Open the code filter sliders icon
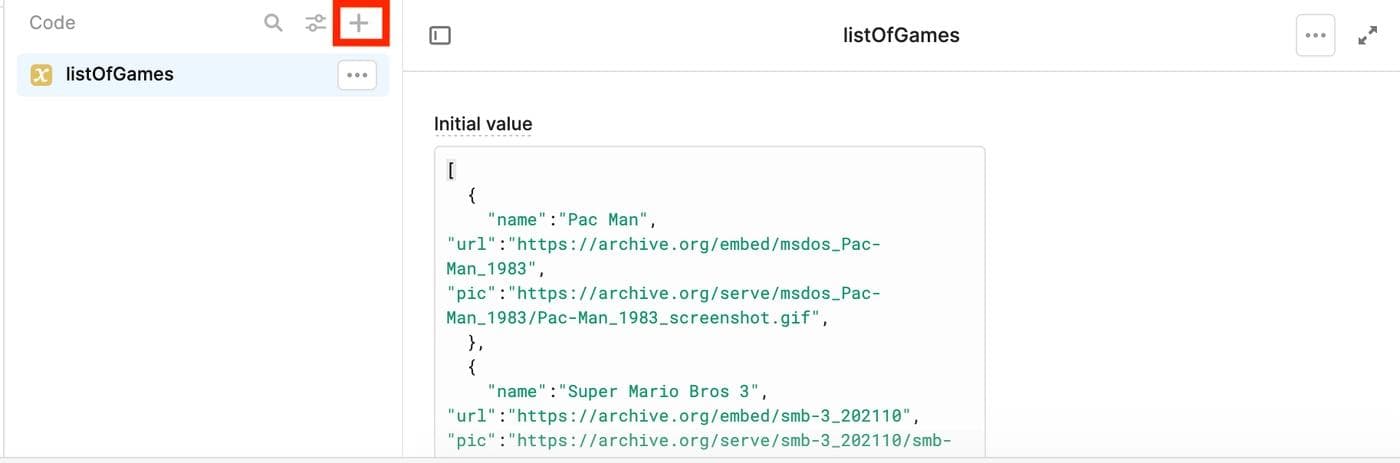Image resolution: width=1400 pixels, height=463 pixels. [x=316, y=23]
